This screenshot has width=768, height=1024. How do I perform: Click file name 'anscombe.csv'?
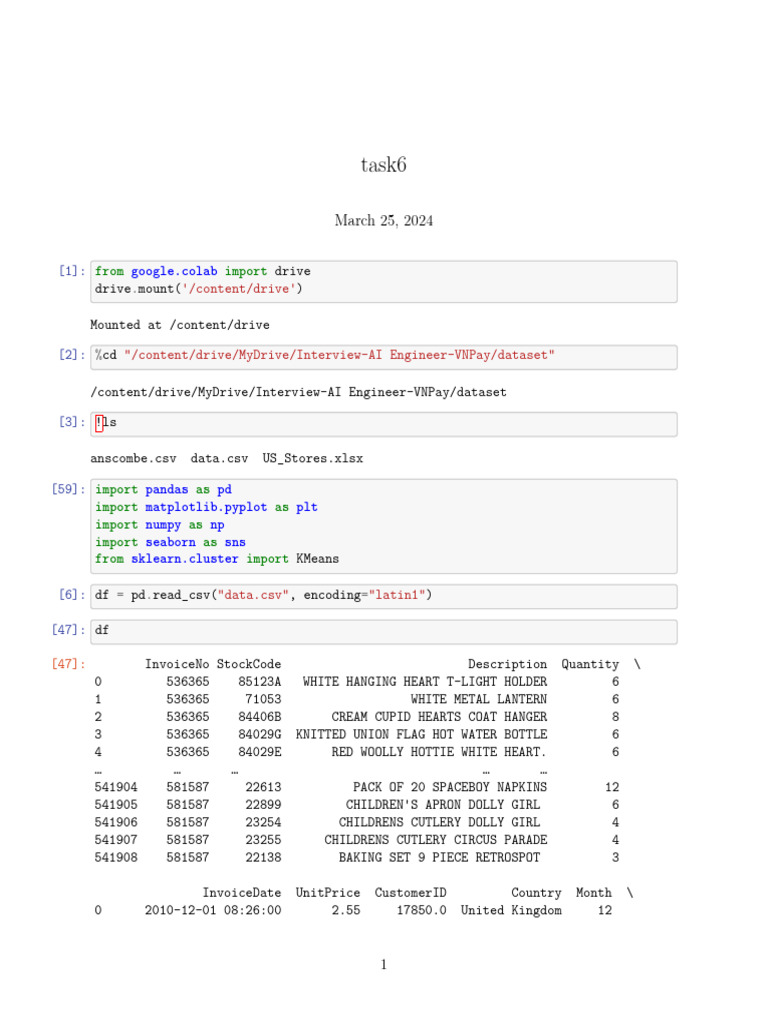133,458
